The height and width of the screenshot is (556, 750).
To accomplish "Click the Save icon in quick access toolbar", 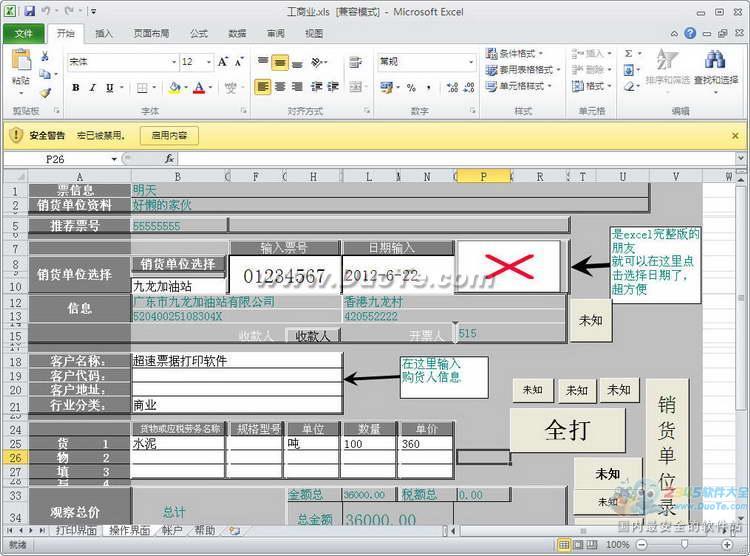I will click(x=30, y=11).
